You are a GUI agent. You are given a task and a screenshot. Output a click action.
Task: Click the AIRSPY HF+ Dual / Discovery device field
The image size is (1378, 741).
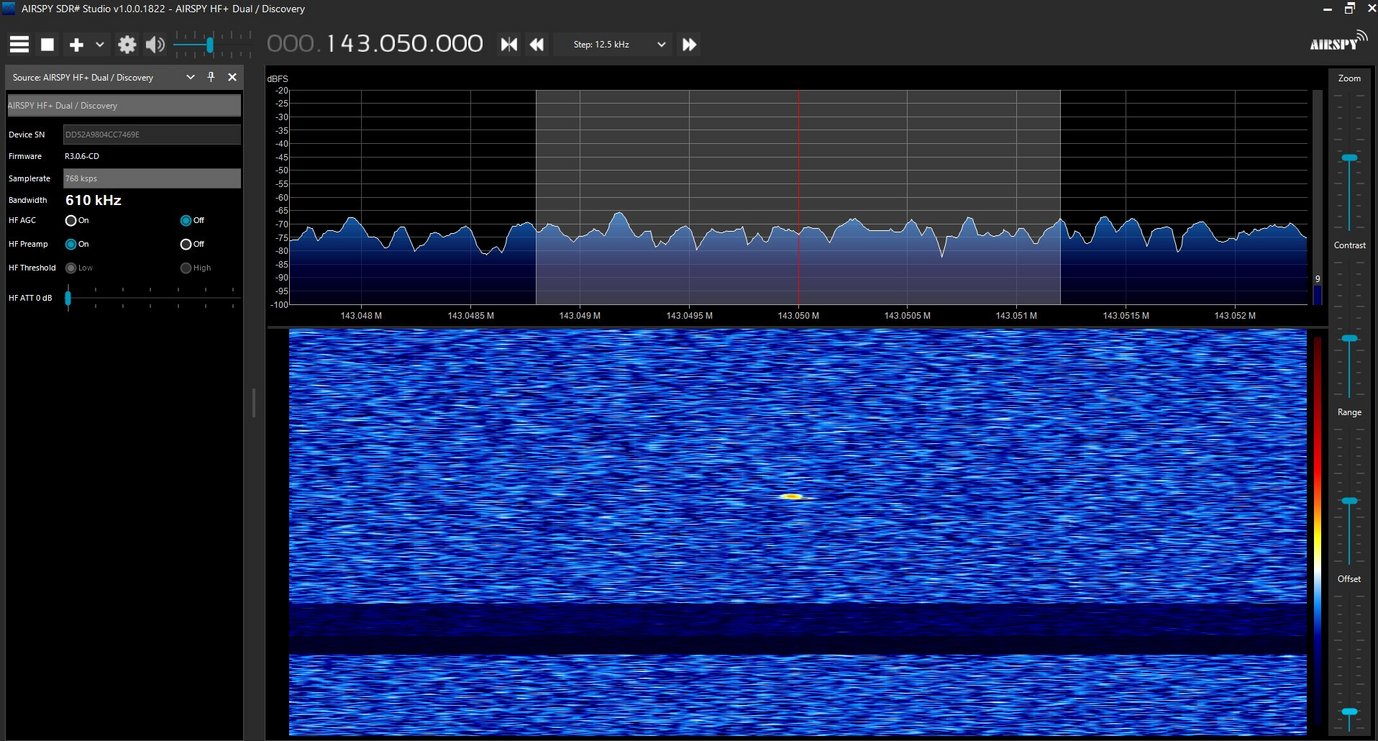click(x=124, y=105)
